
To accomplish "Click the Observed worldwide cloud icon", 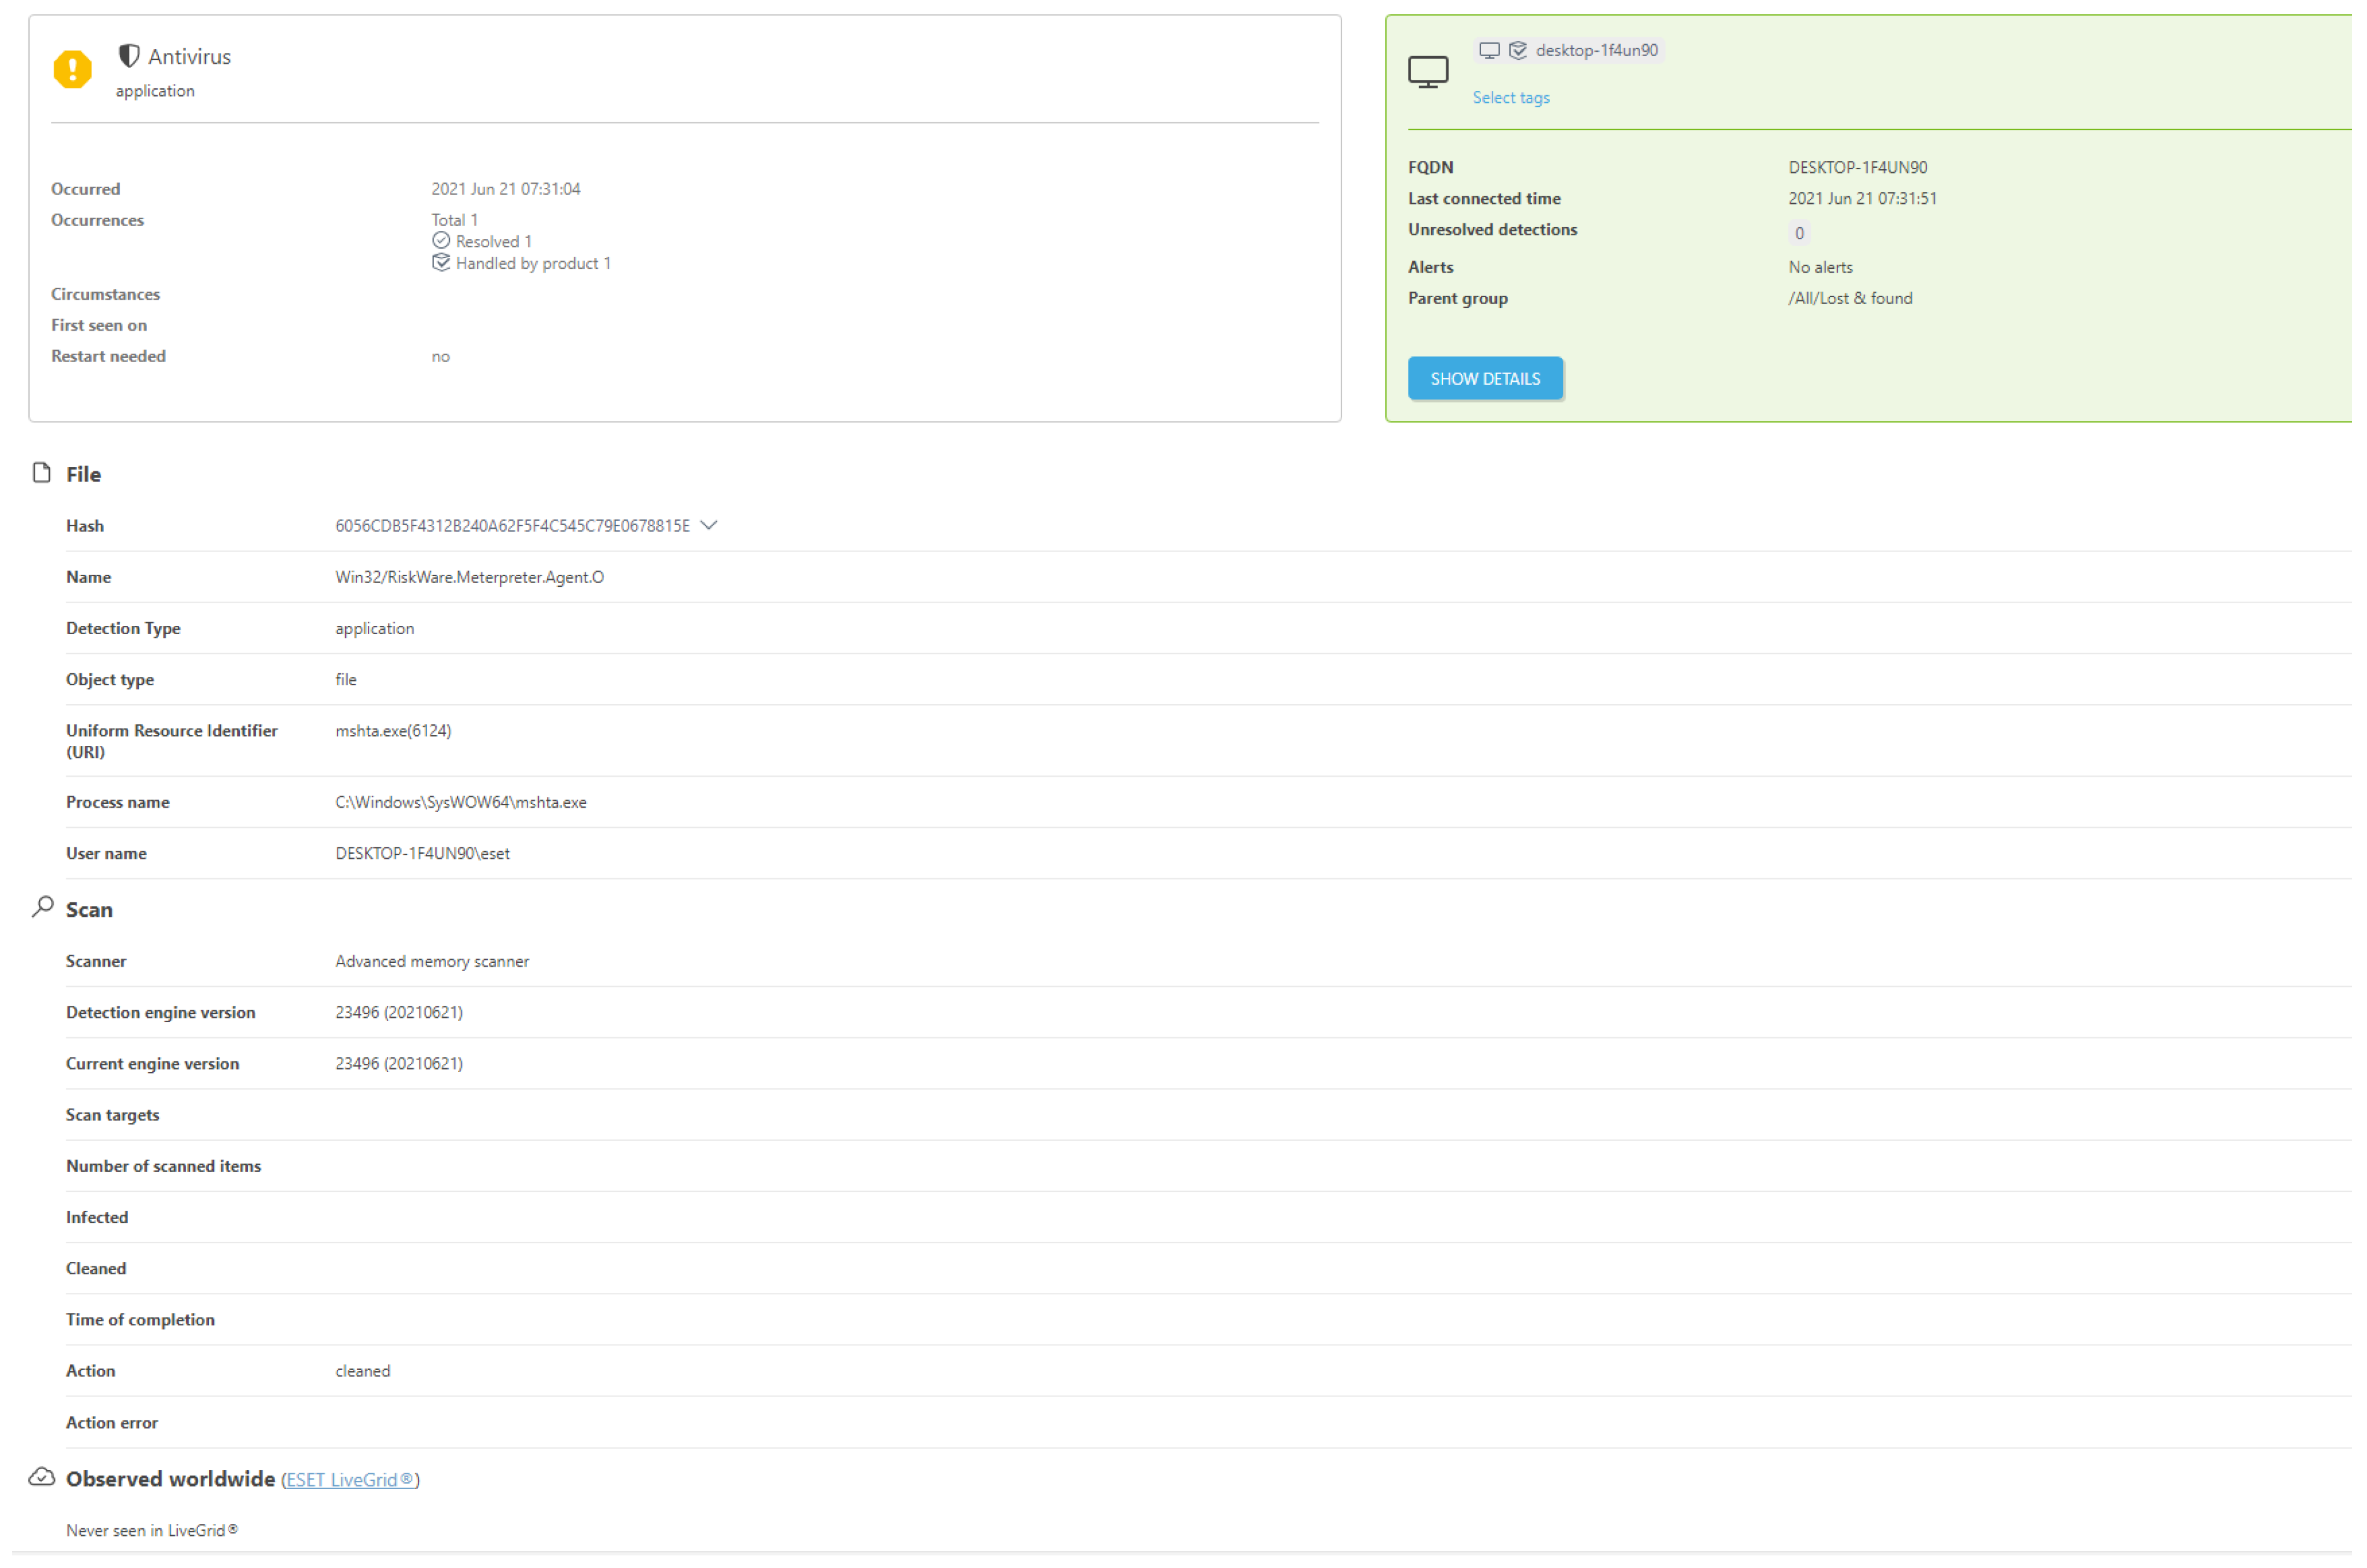I will tap(41, 1477).
